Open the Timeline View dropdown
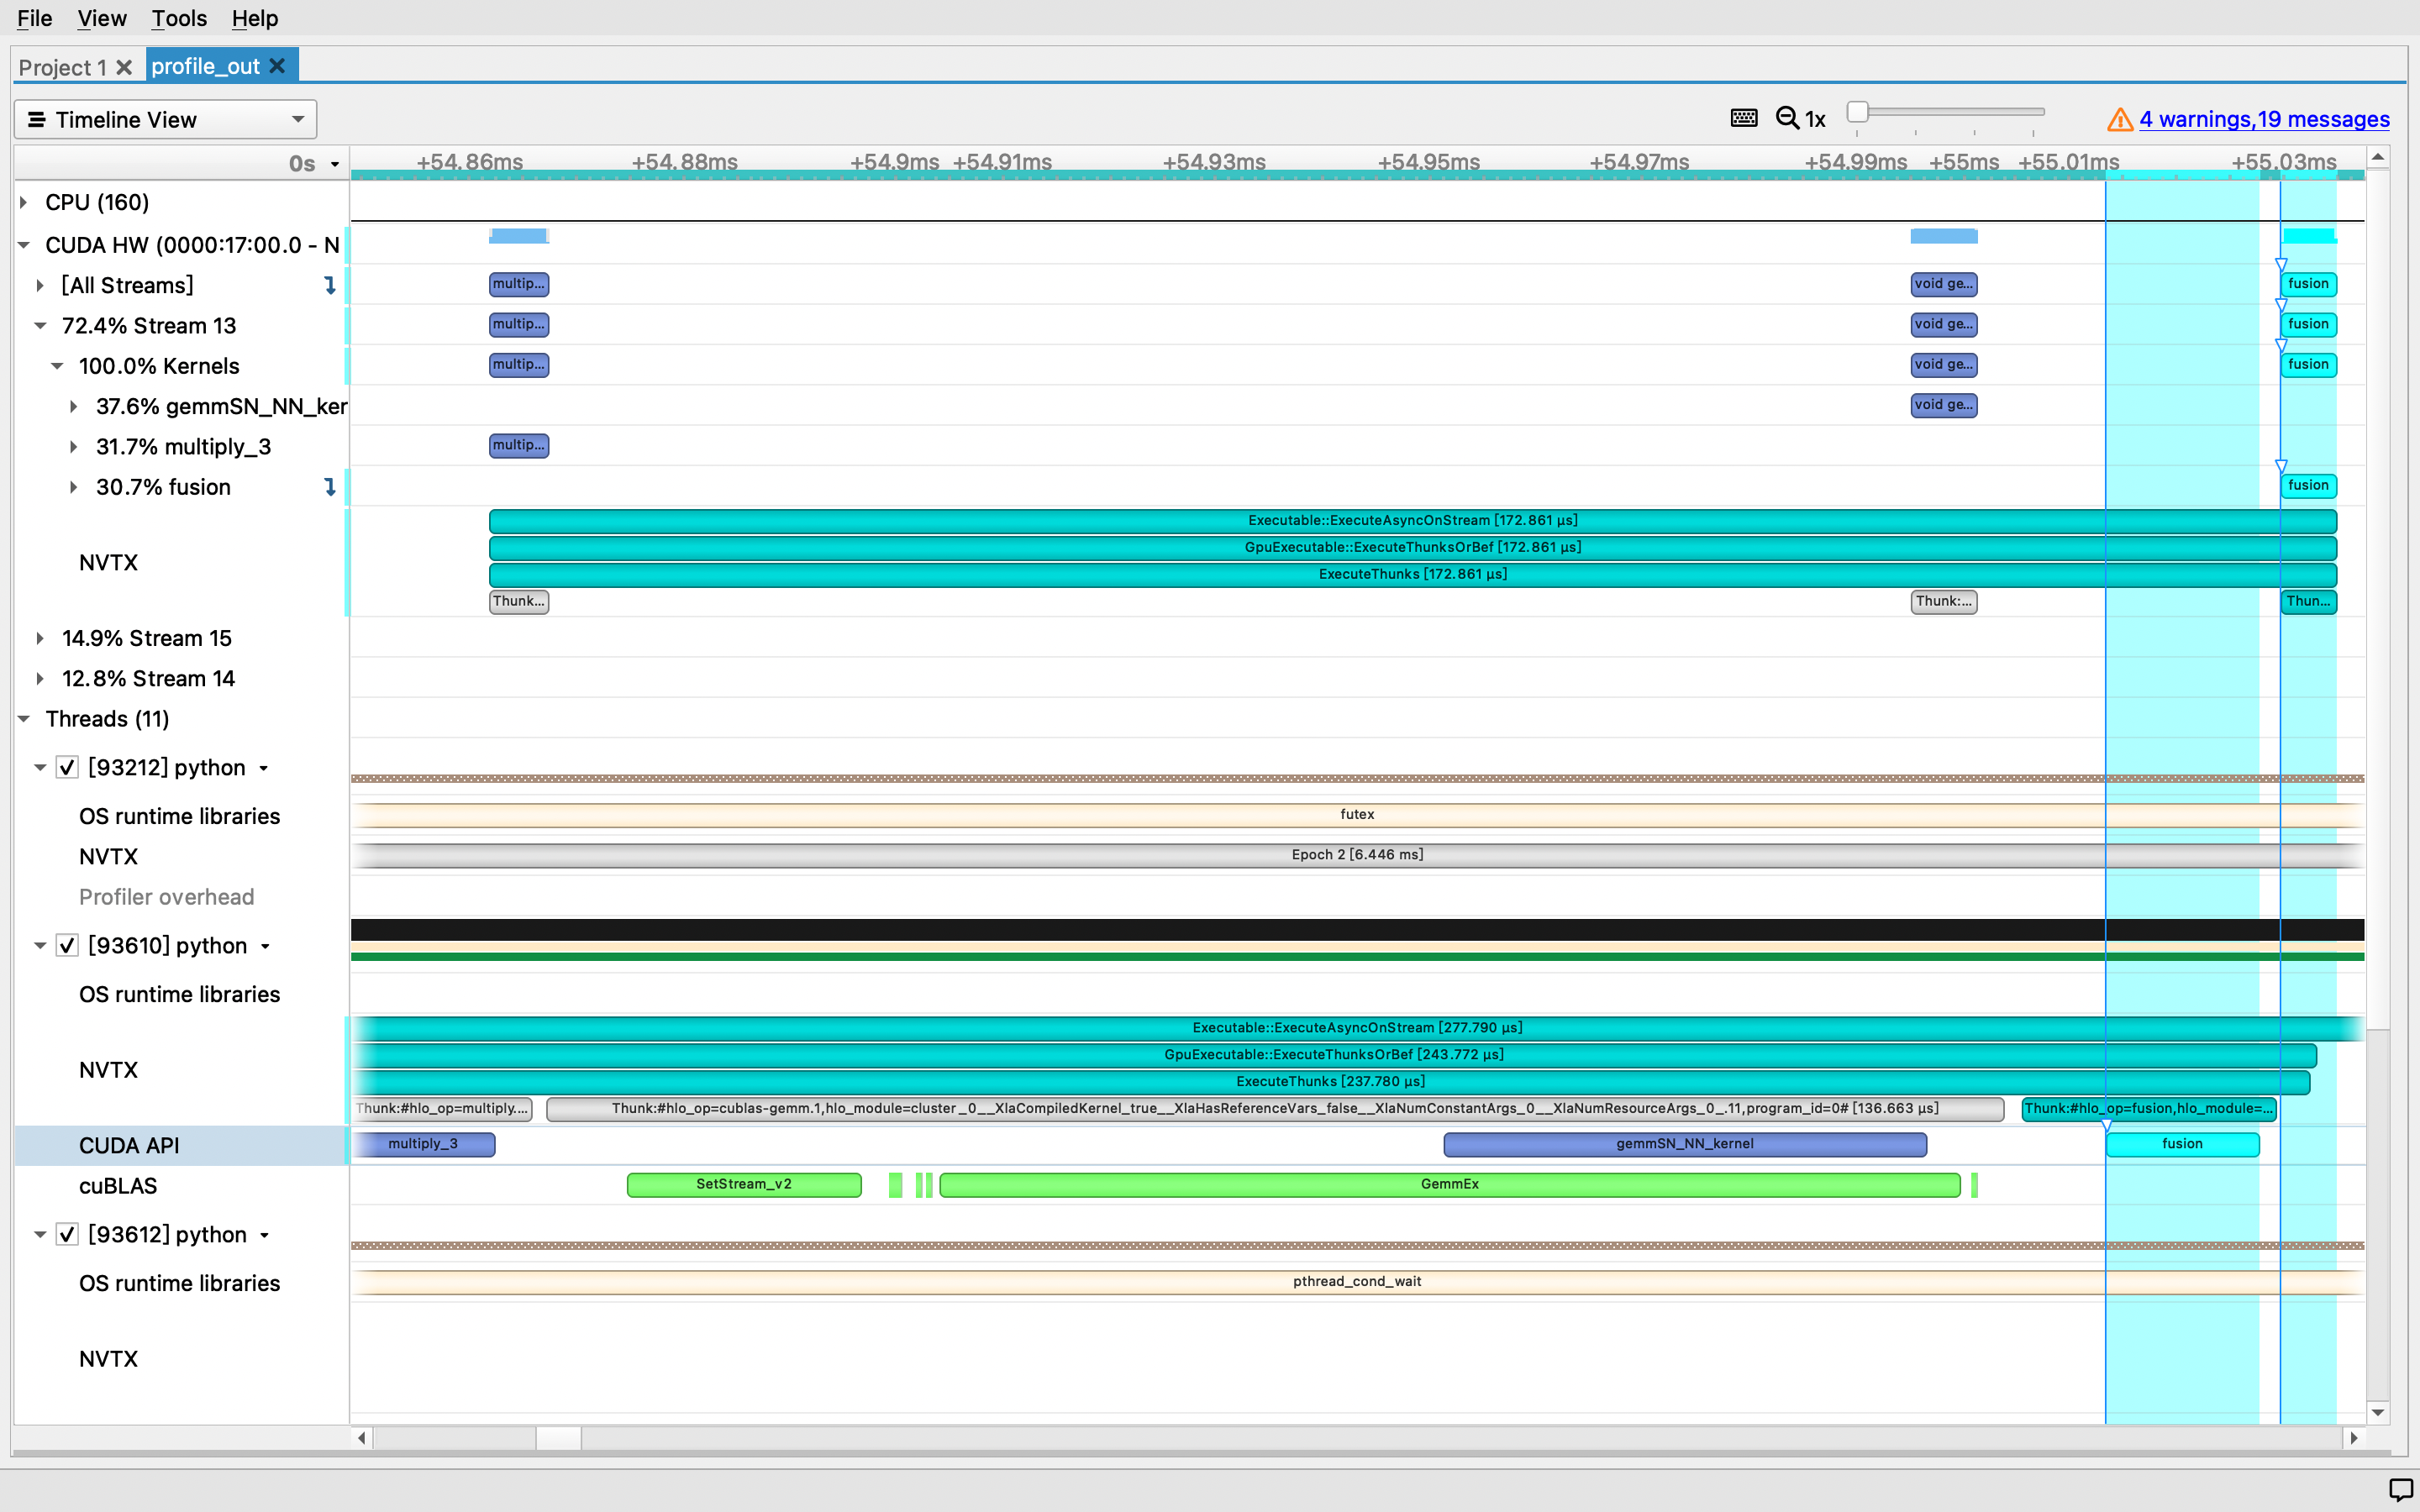Viewport: 2420px width, 1512px height. tap(166, 120)
